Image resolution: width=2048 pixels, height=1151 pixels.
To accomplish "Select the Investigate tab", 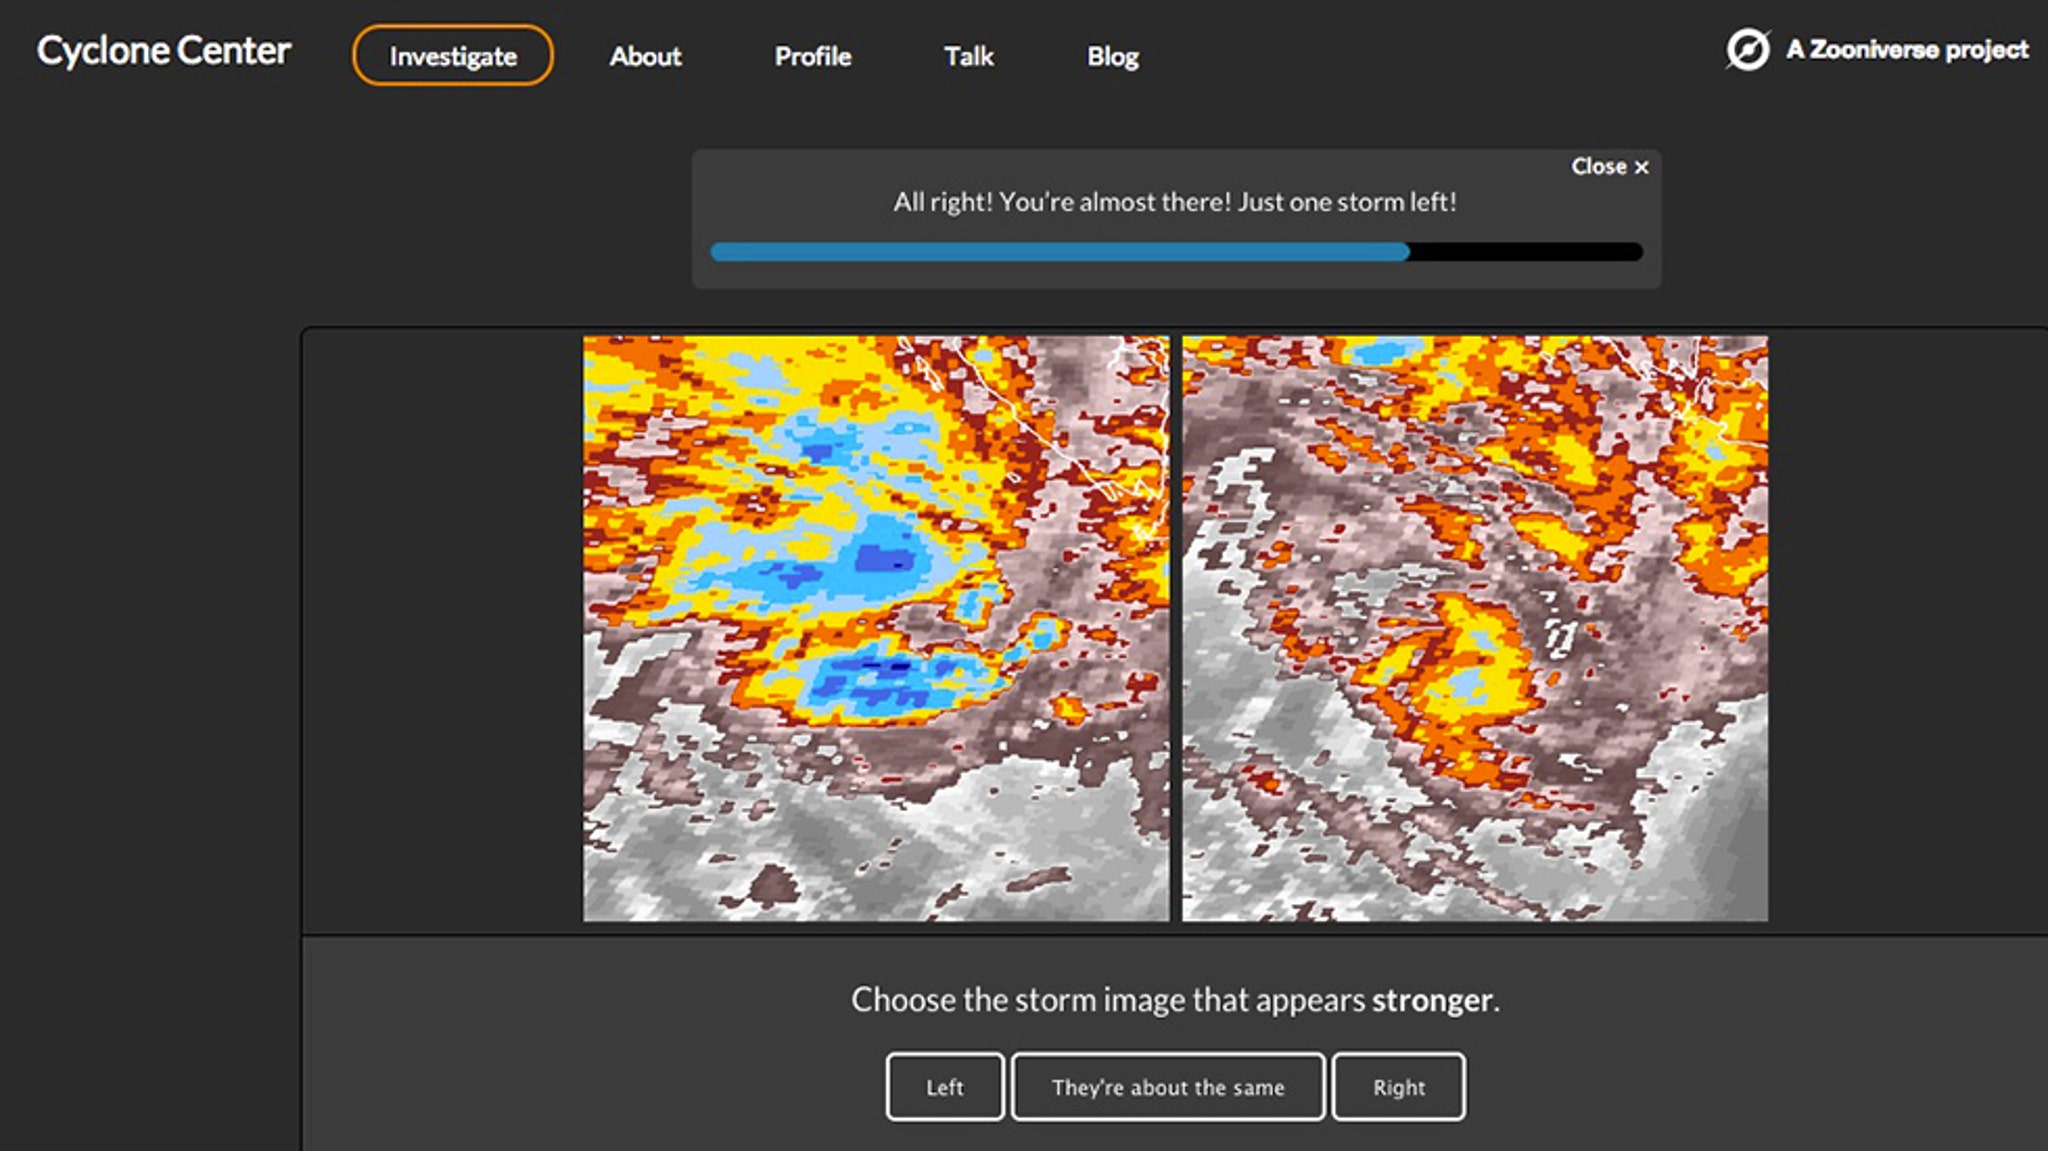I will (x=452, y=56).
